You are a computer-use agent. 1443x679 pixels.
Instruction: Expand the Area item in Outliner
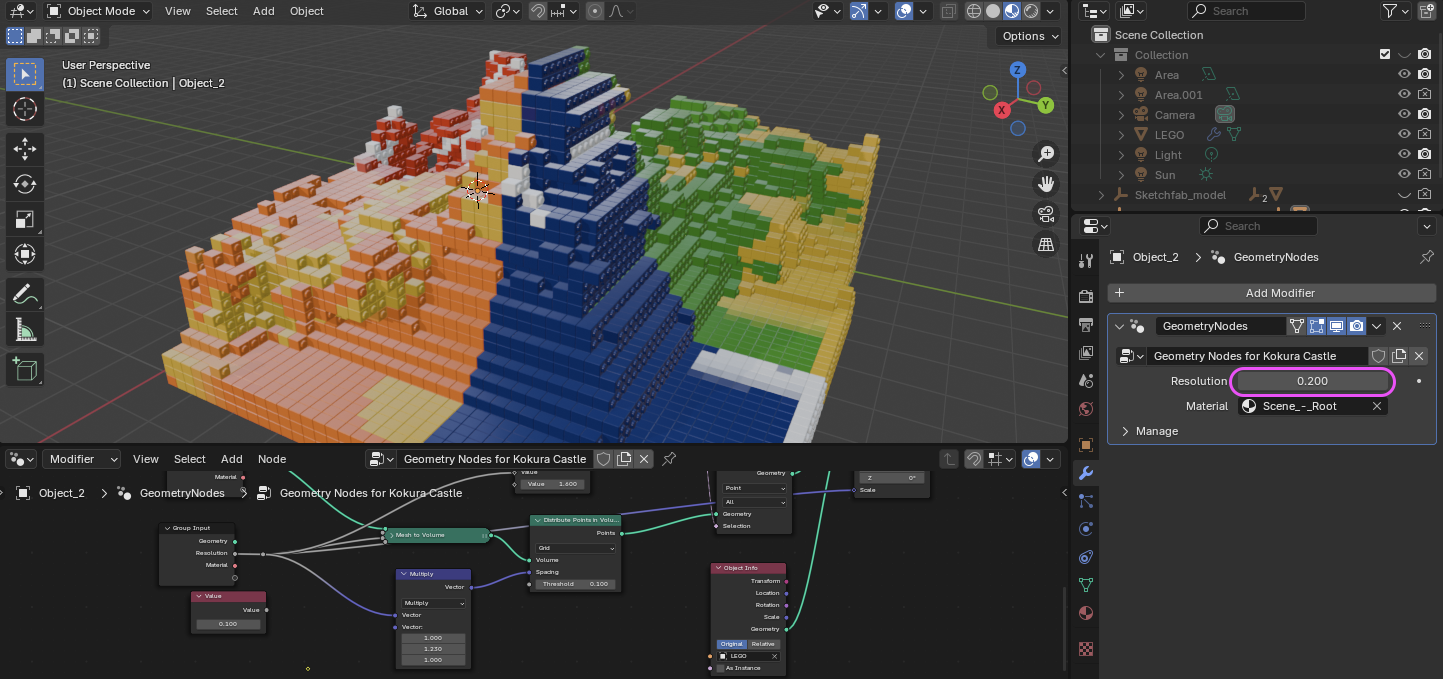coord(1121,75)
